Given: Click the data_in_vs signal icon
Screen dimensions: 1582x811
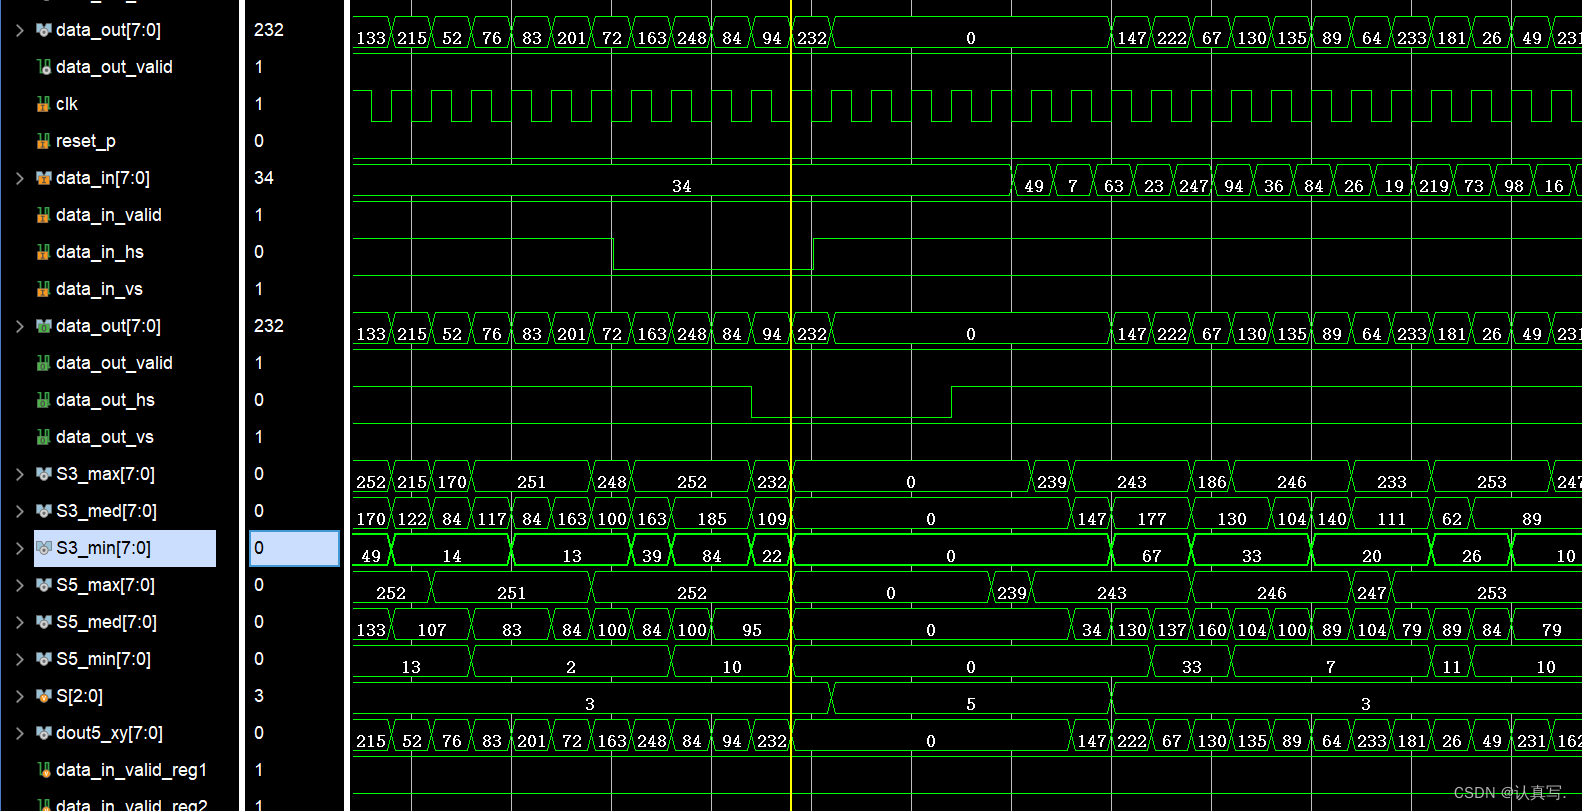Looking at the screenshot, I should pos(43,289).
